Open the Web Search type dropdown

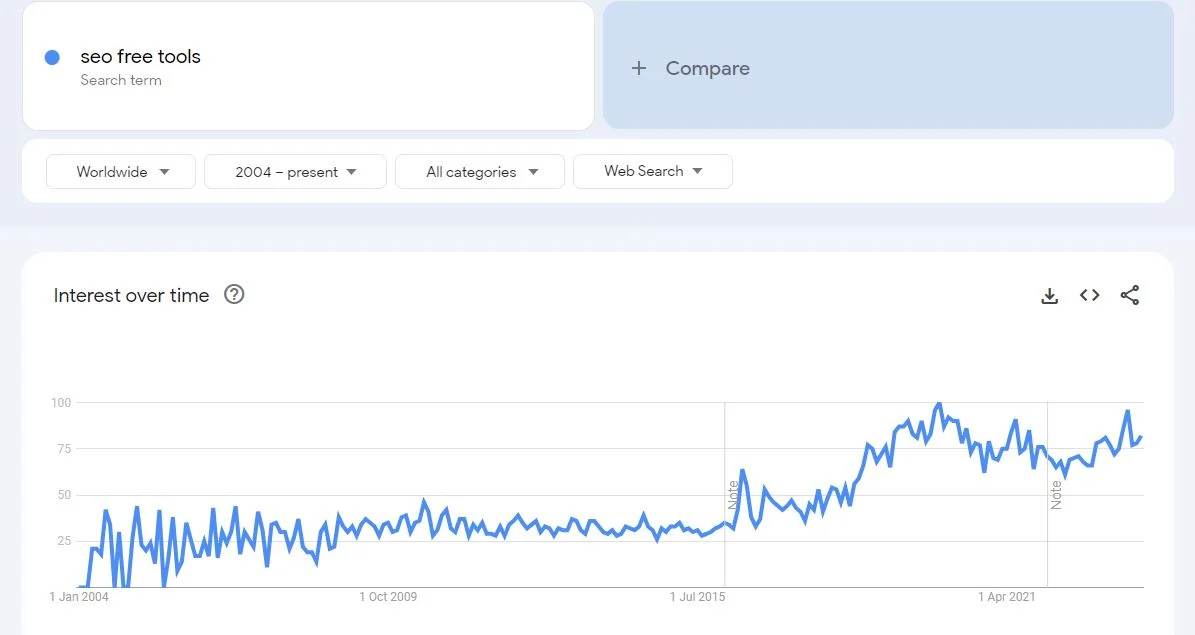[652, 171]
